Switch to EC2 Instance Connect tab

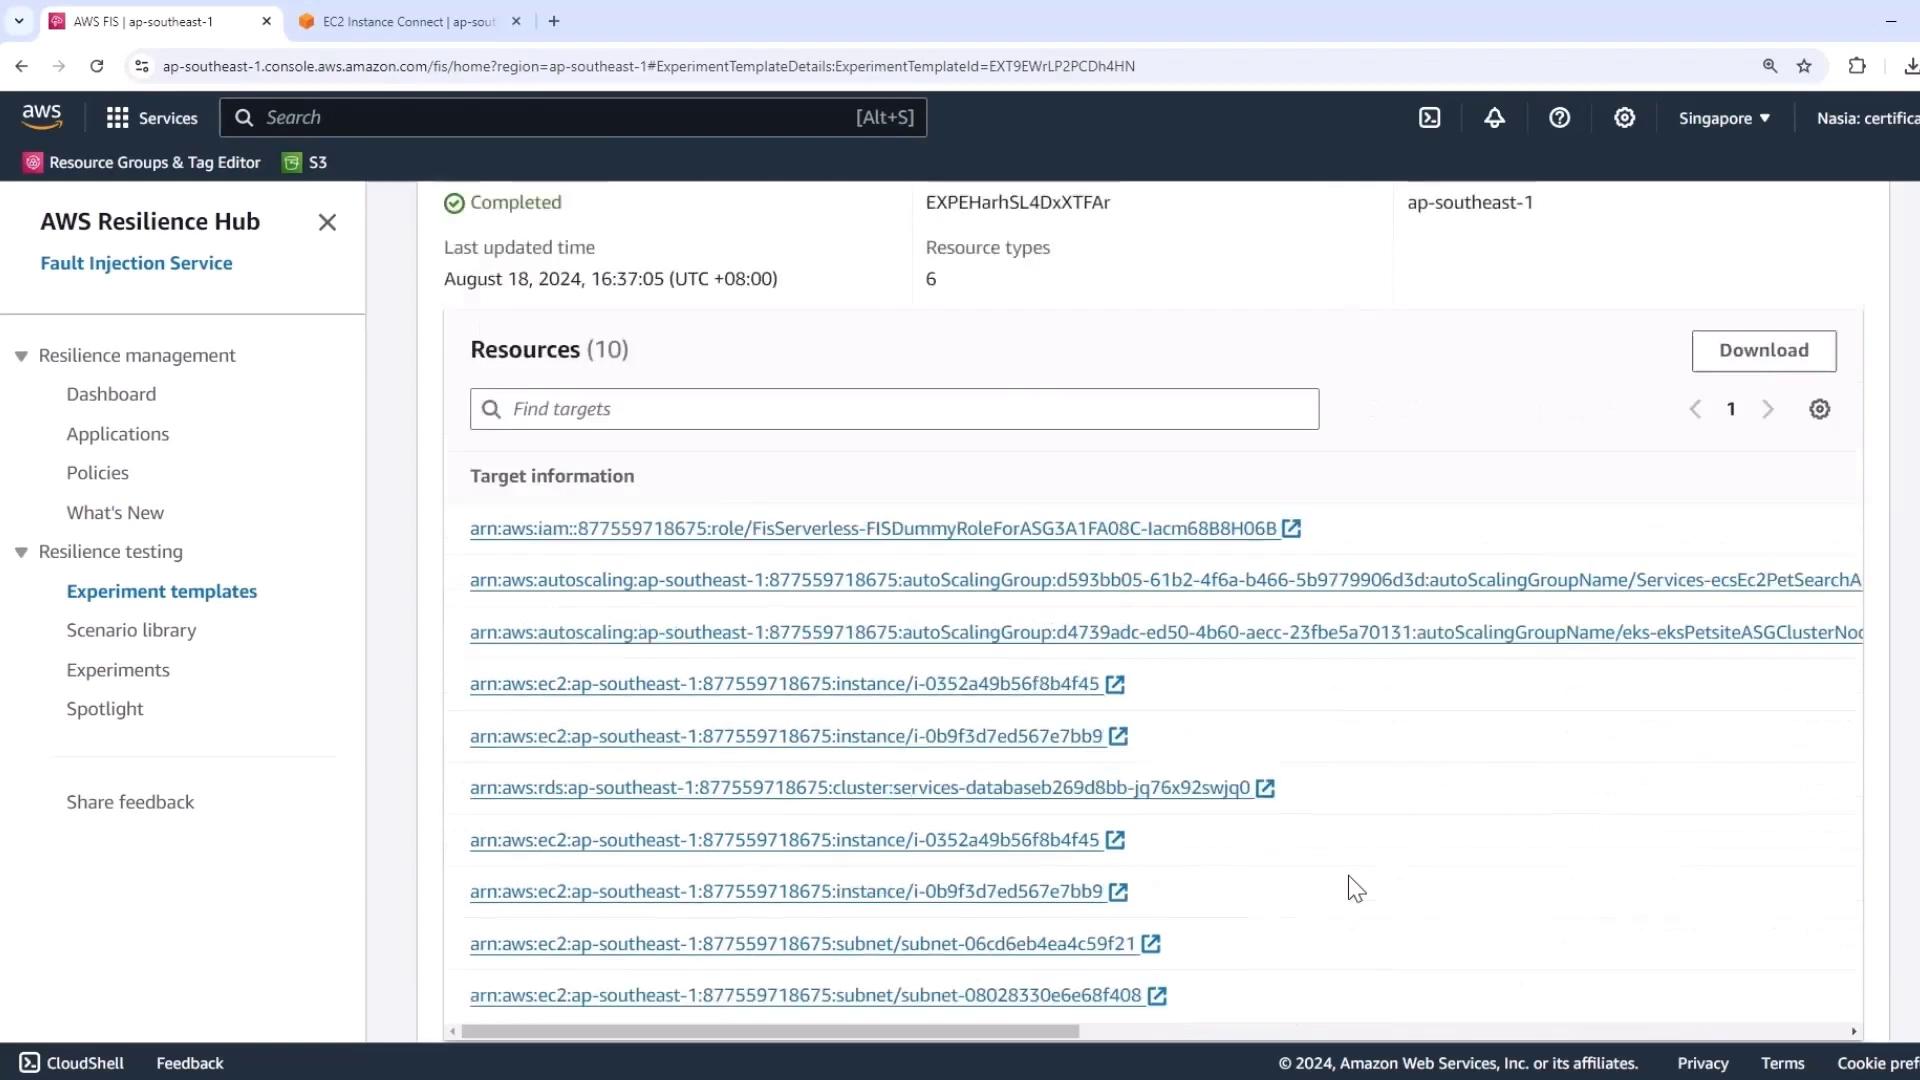click(408, 21)
